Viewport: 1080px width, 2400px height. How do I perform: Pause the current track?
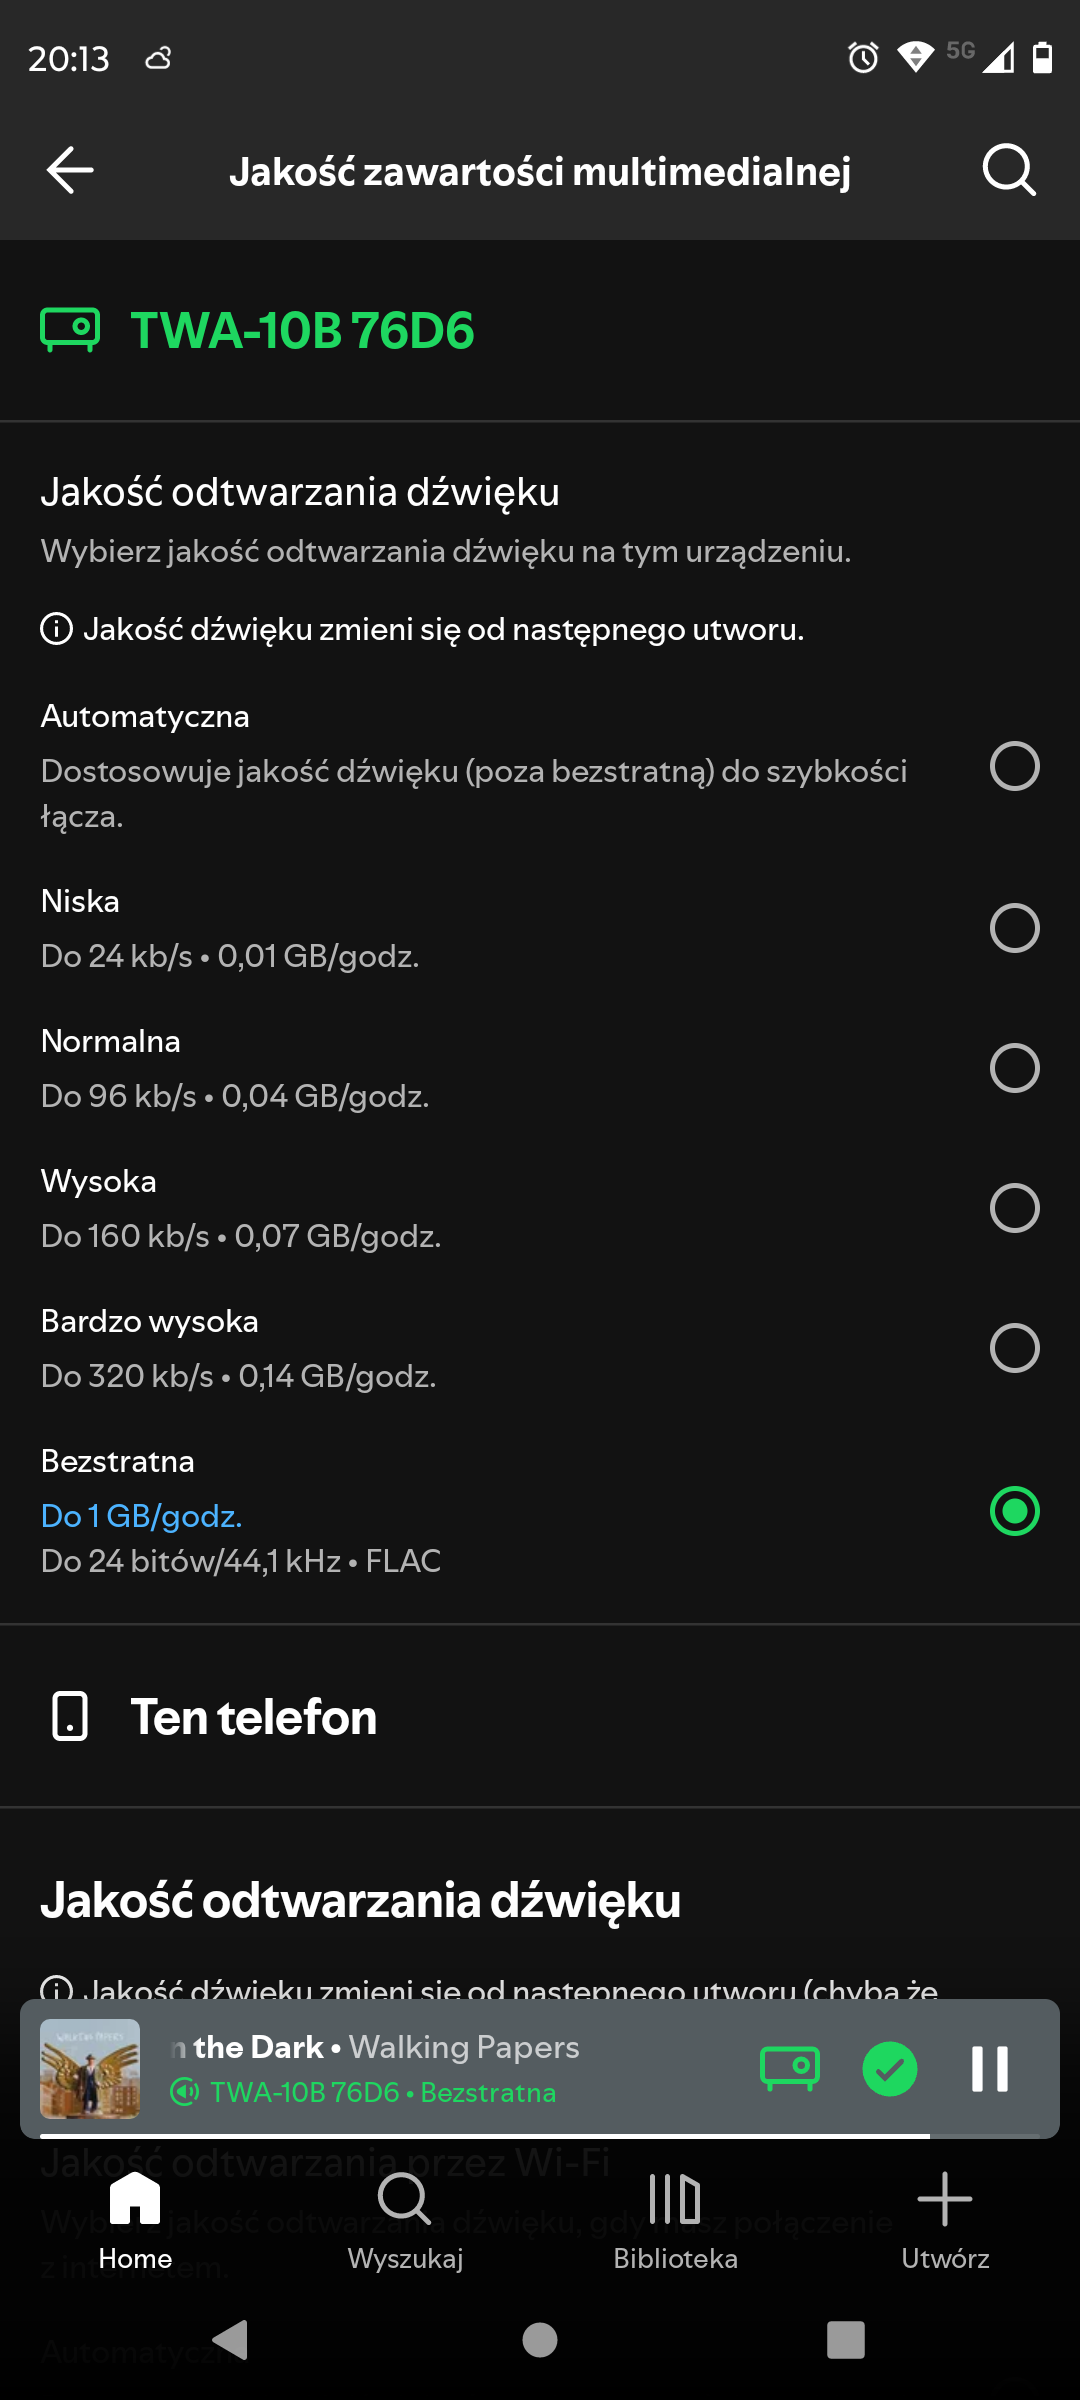click(989, 2068)
